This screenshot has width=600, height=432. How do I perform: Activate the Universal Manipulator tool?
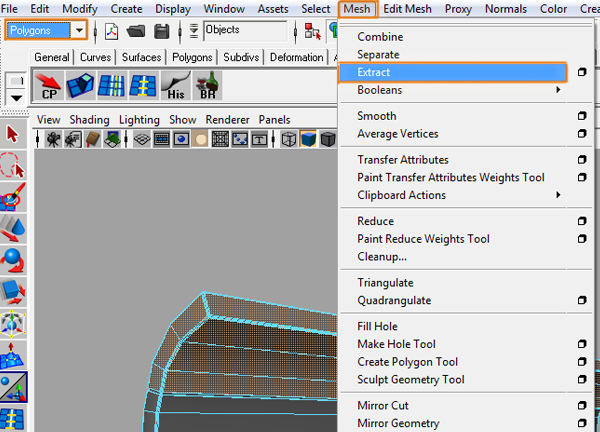13,324
